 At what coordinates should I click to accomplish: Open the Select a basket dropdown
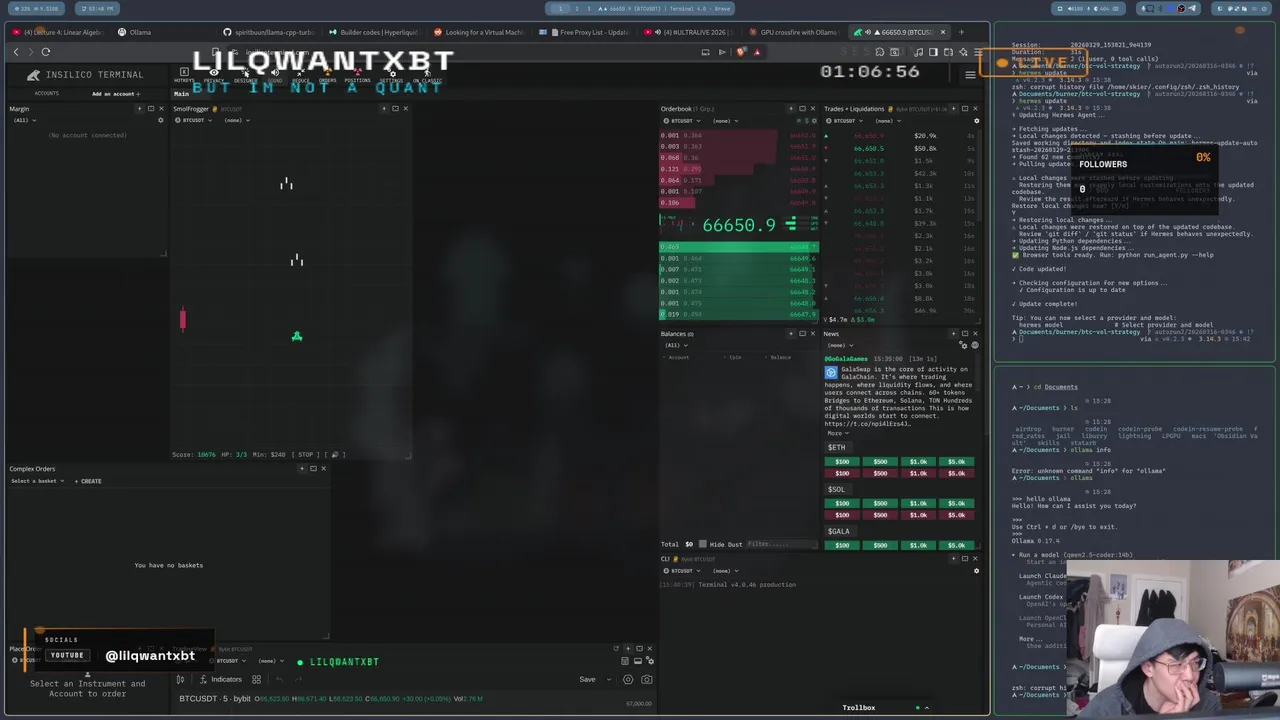37,481
